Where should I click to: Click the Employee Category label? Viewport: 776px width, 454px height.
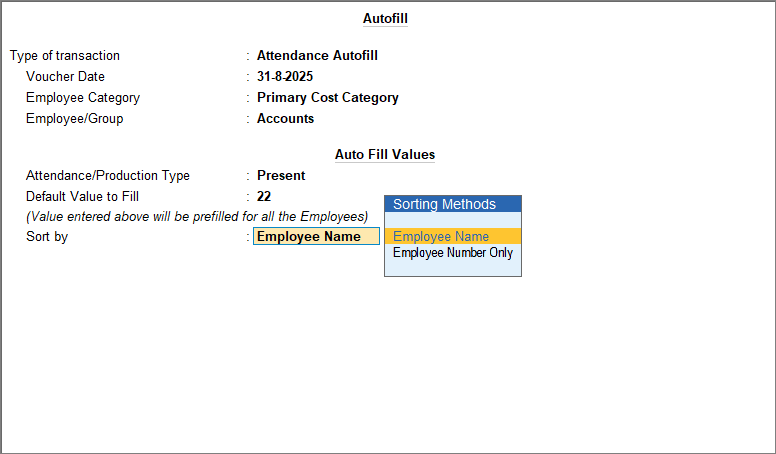click(83, 98)
